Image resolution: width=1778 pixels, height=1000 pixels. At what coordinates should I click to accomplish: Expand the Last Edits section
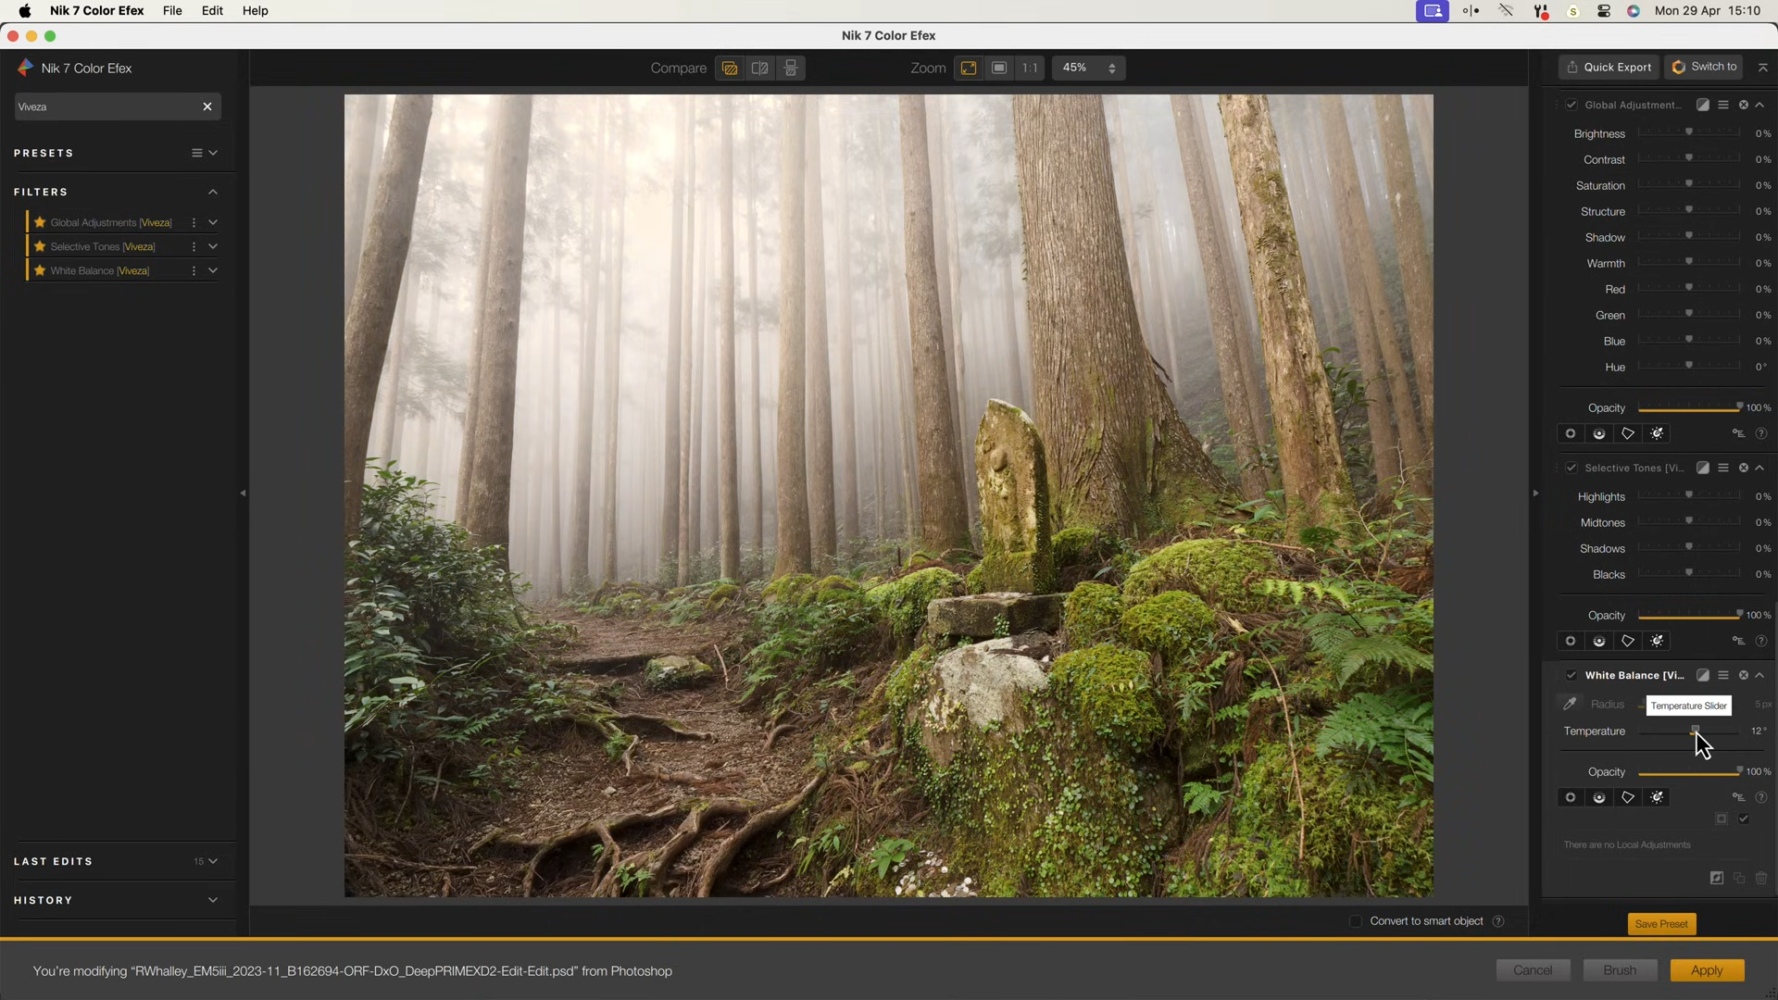click(x=213, y=861)
